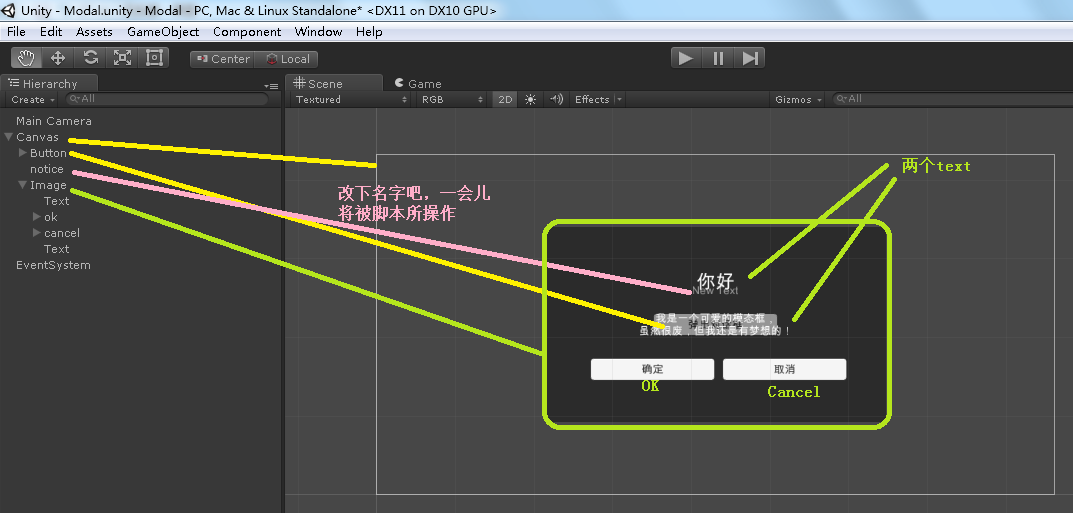Select Image object in Hierarchy
The image size is (1073, 513).
click(48, 185)
